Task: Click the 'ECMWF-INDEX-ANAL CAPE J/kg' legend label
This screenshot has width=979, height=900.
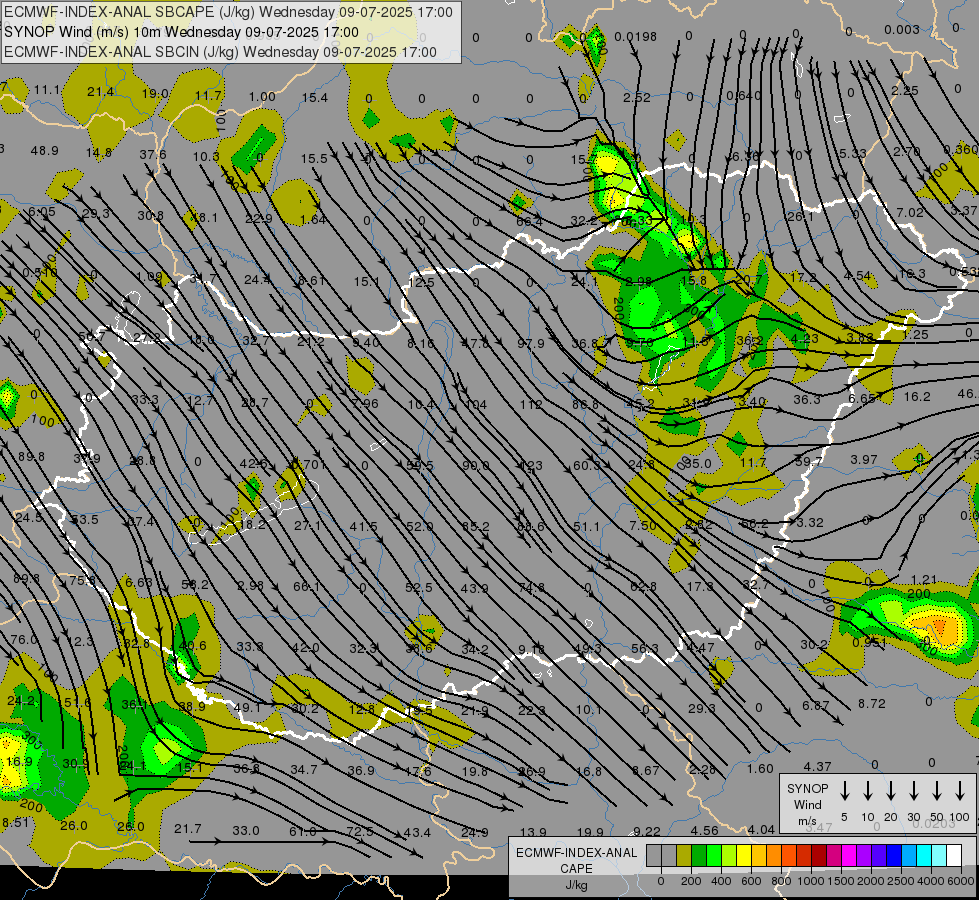Action: (x=576, y=868)
